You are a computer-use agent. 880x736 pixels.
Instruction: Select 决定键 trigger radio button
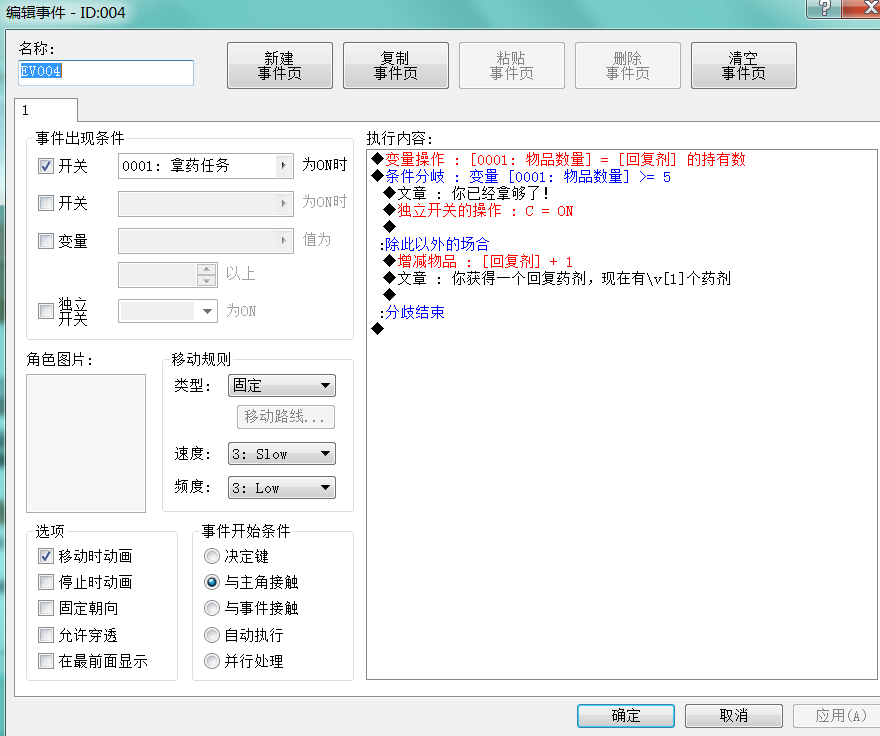tap(212, 556)
